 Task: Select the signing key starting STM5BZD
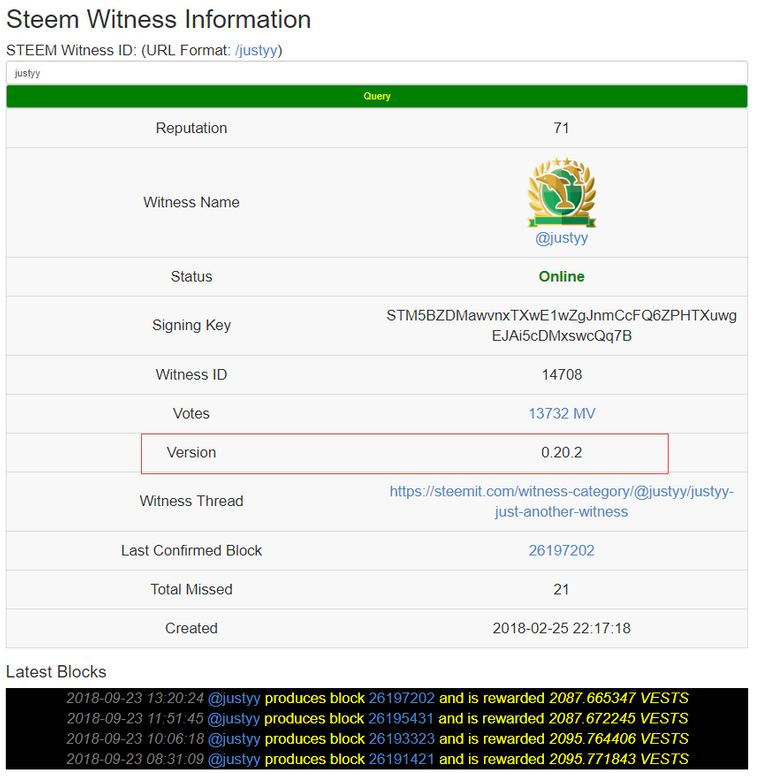562,326
